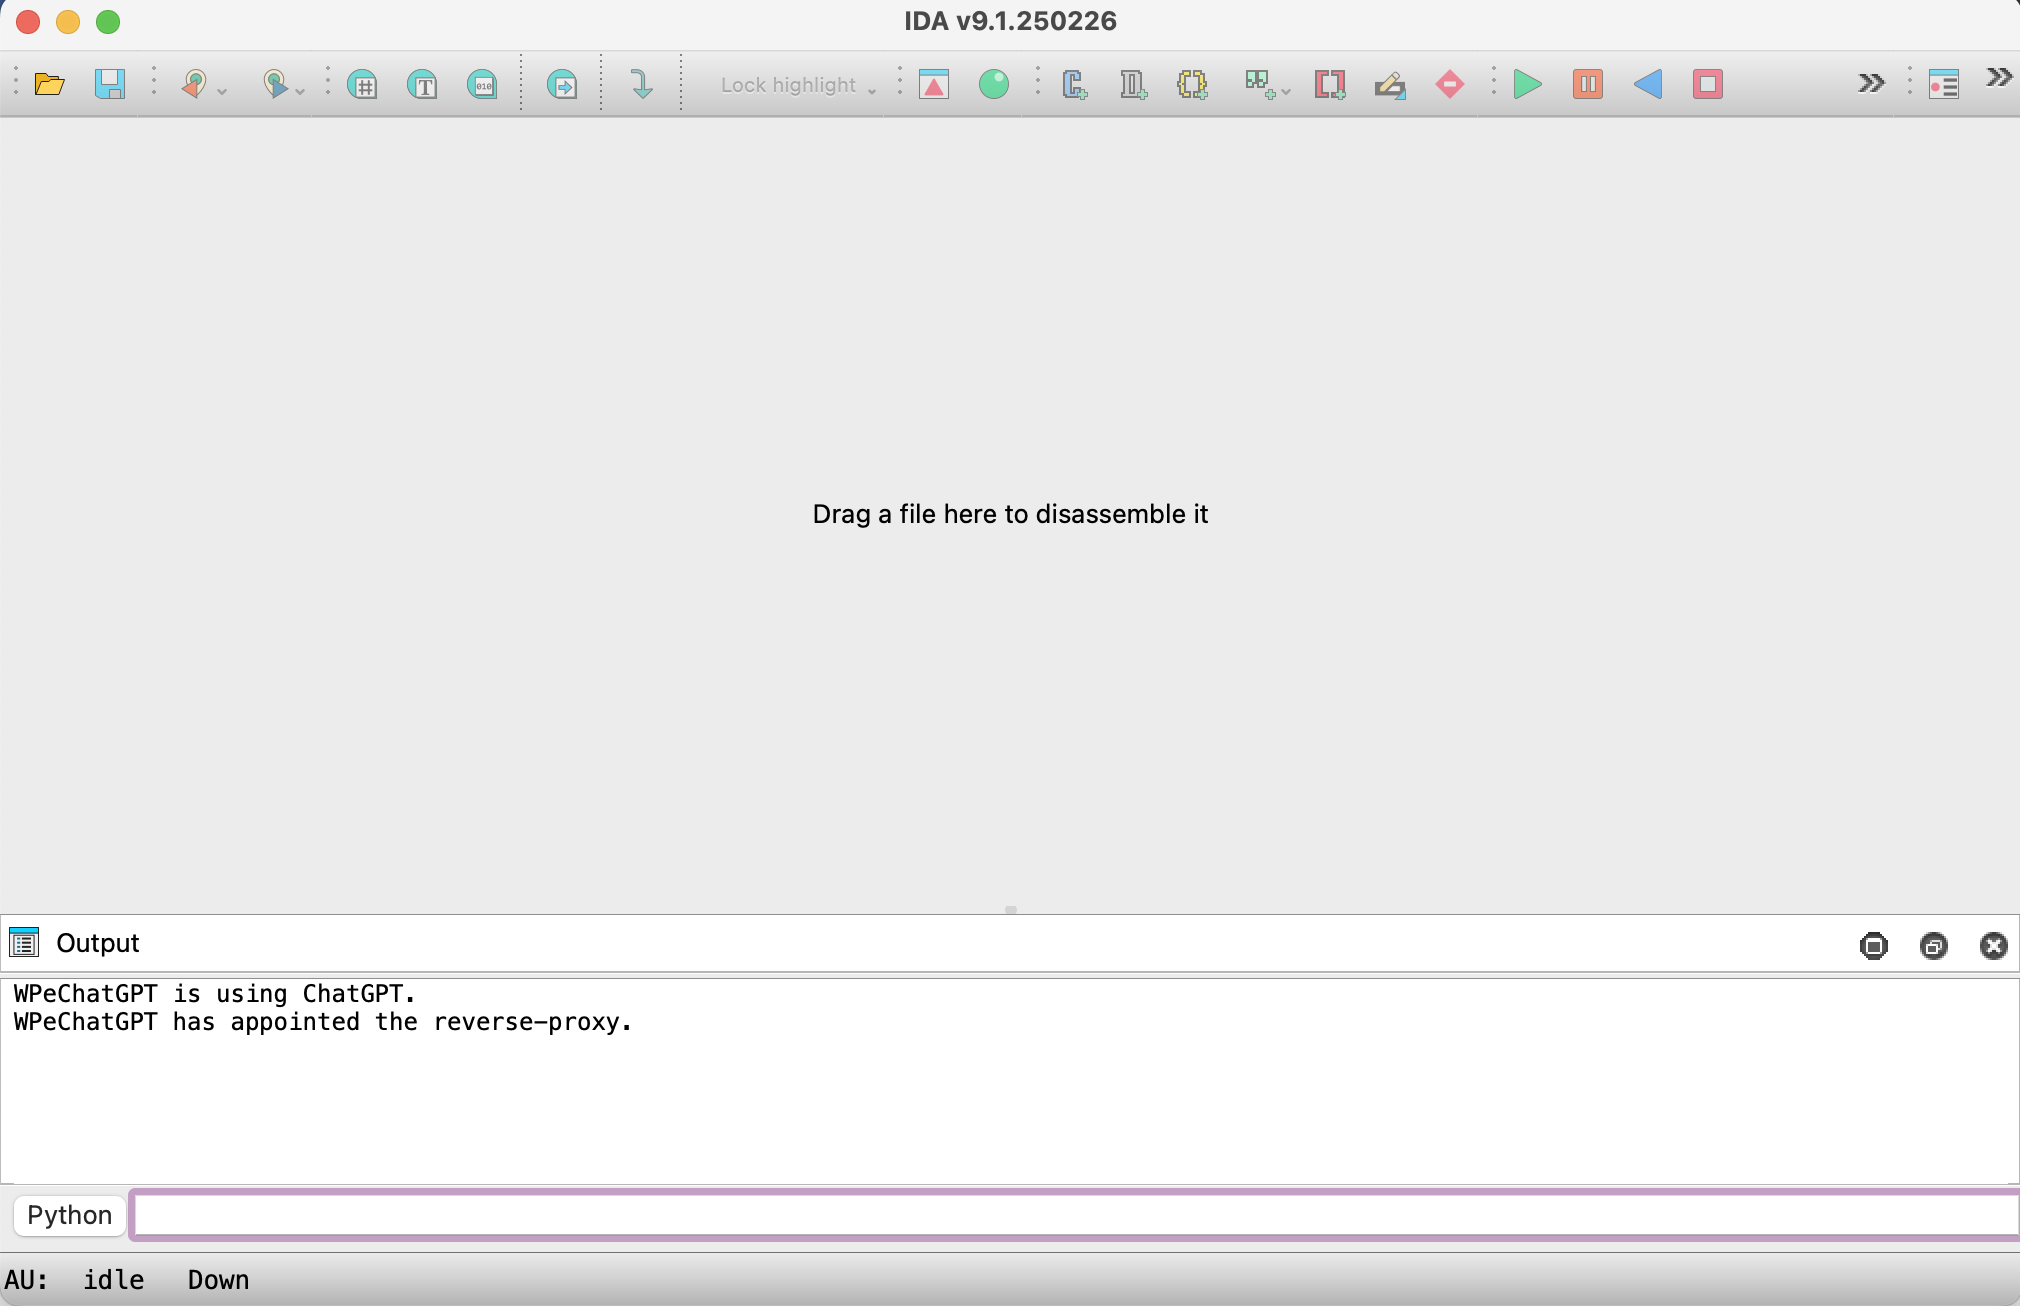
Task: Pause the process with the orange pause button
Action: (x=1587, y=84)
